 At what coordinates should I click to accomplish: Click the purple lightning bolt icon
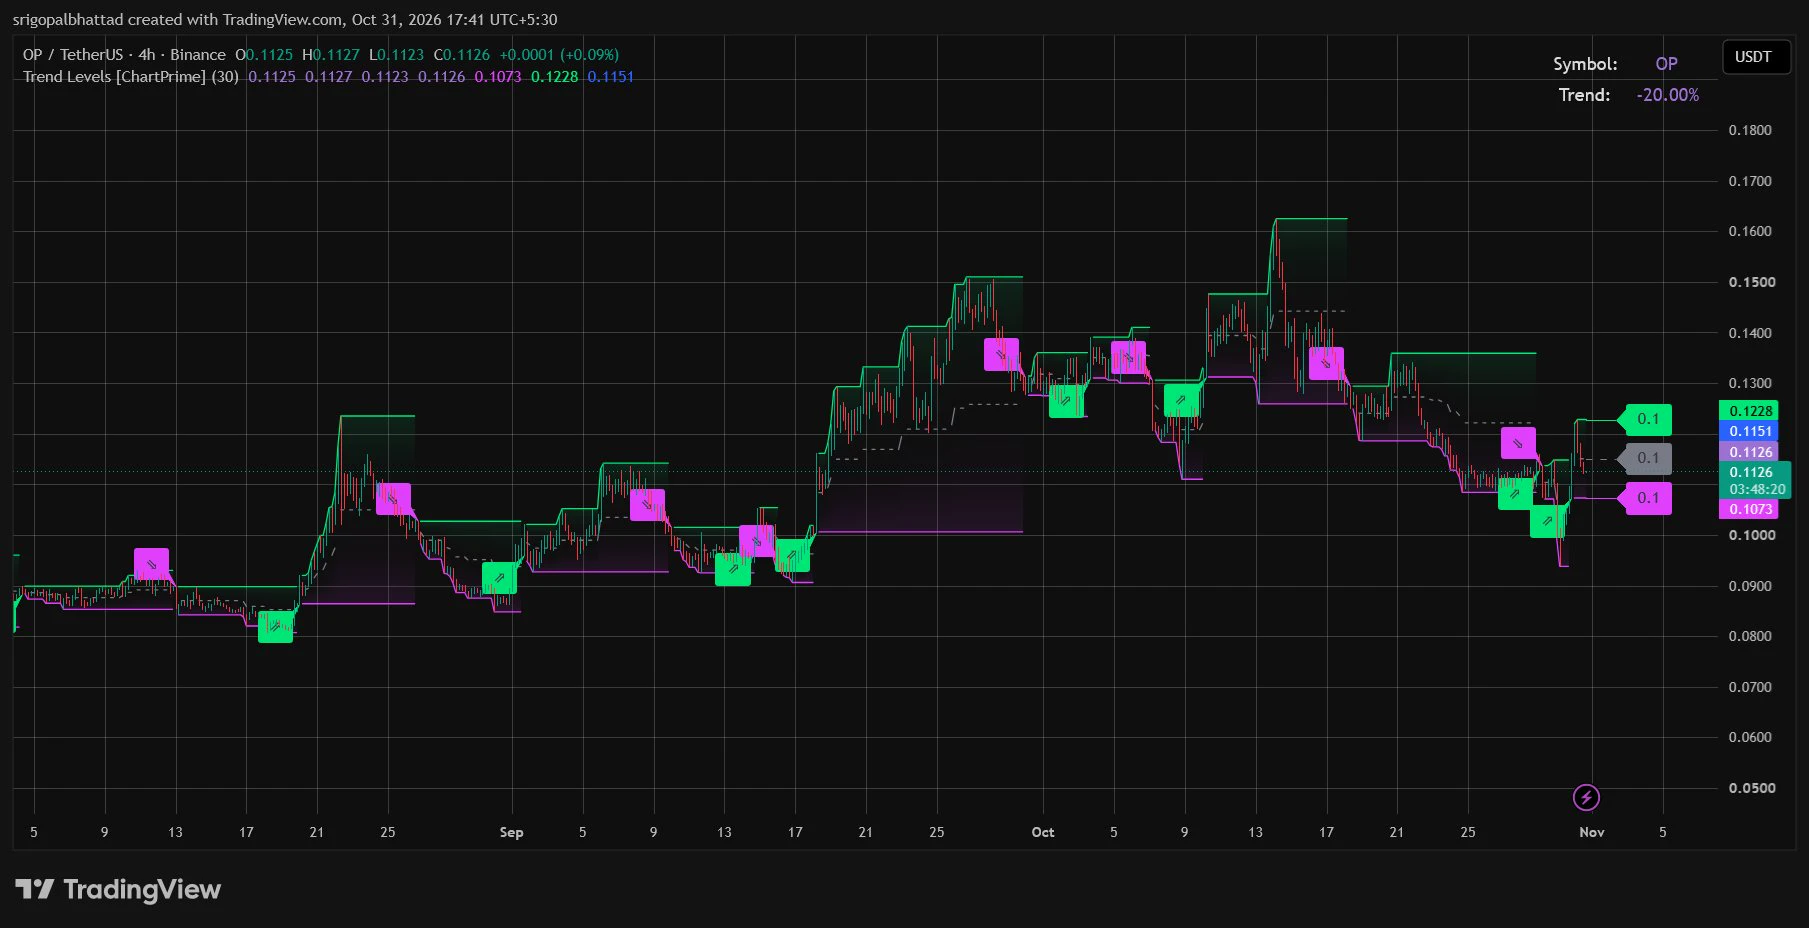[x=1586, y=797]
